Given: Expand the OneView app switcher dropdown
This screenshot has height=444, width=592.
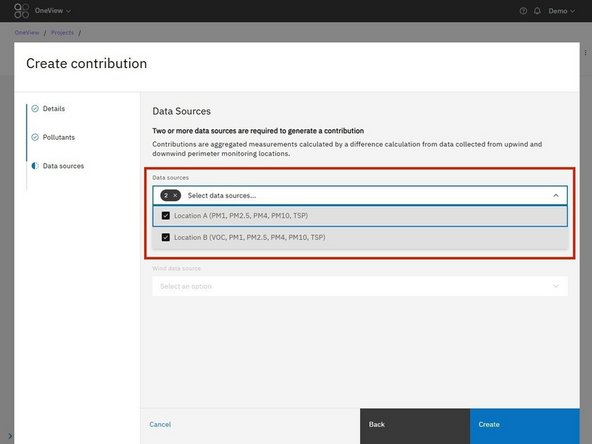Looking at the screenshot, I should 52,11.
